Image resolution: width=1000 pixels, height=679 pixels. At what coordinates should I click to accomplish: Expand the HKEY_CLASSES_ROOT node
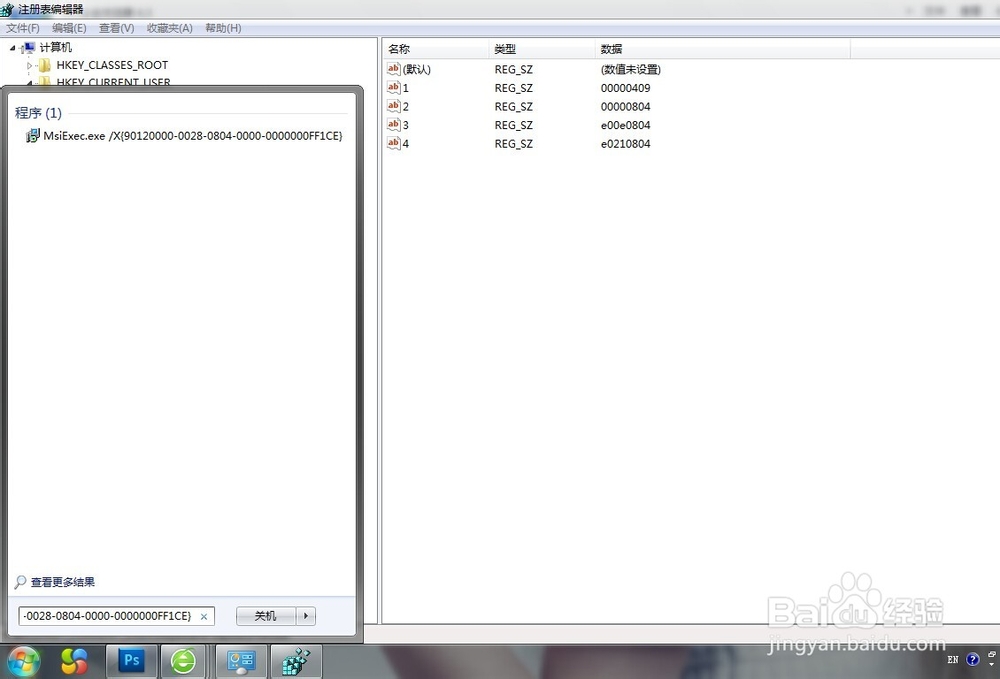pos(29,66)
